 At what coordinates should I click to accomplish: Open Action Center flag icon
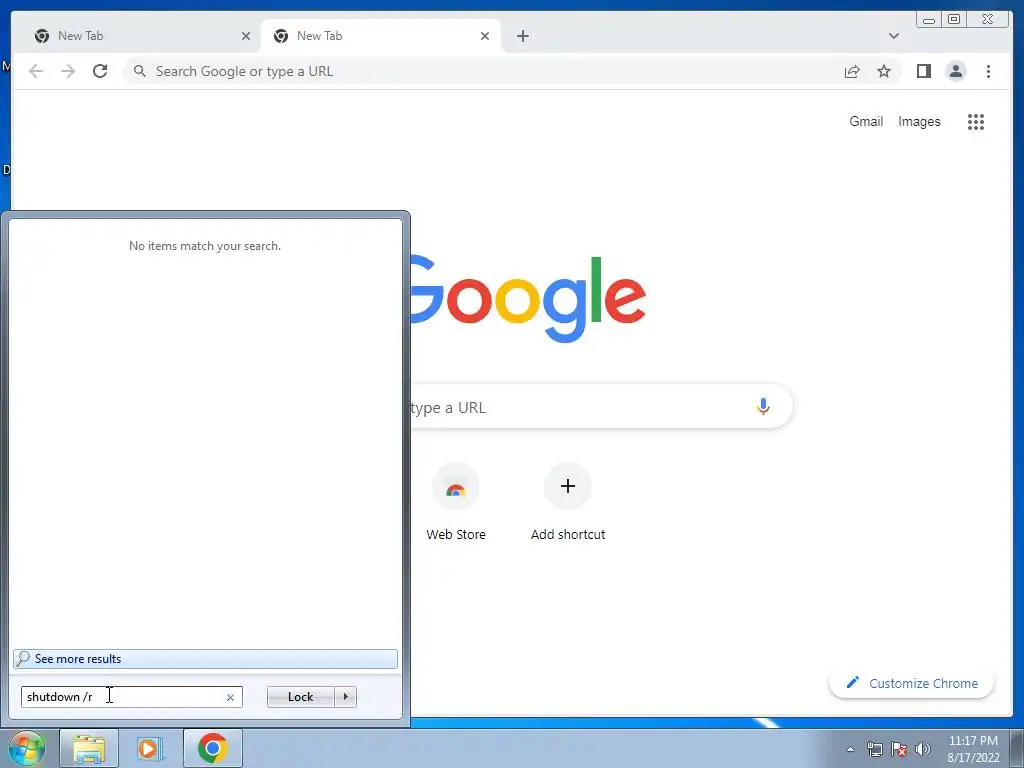pyautogui.click(x=899, y=749)
